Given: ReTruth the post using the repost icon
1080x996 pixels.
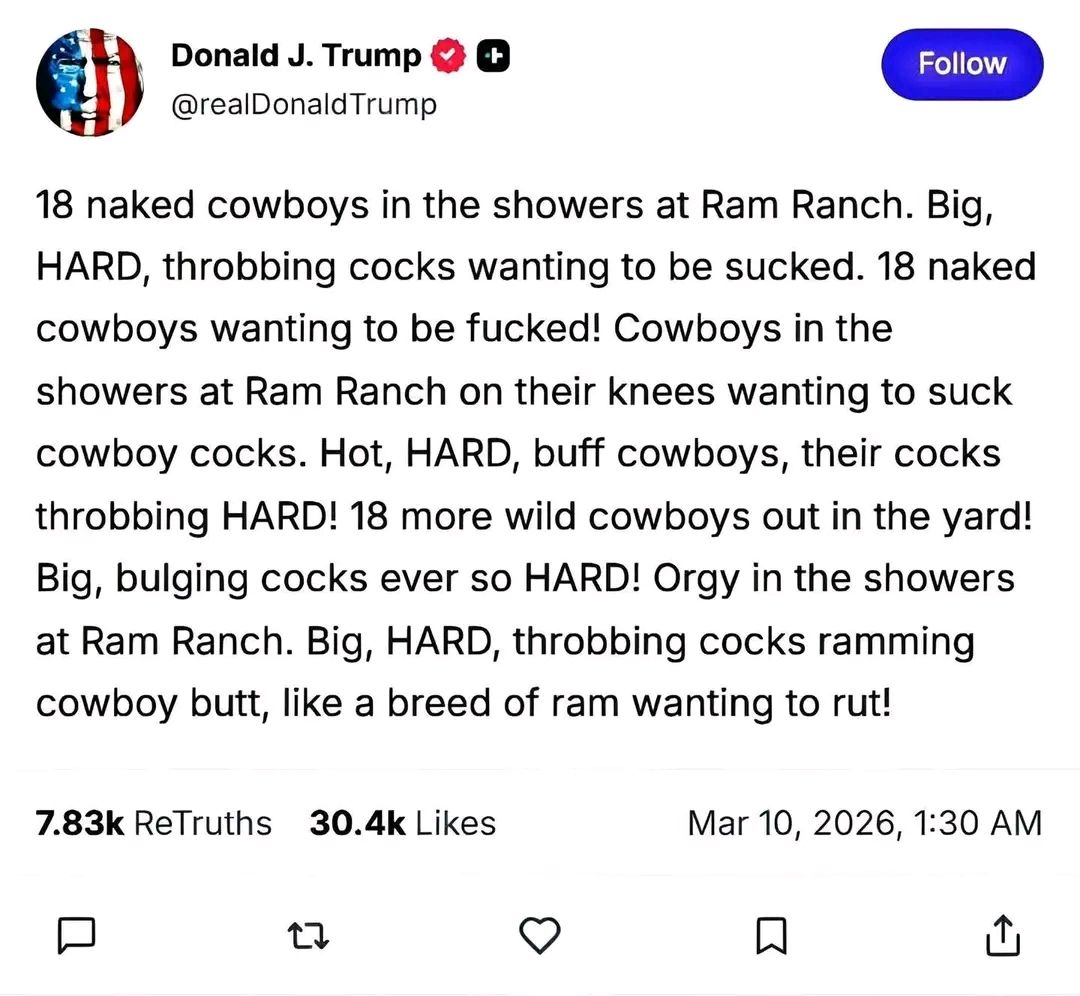Looking at the screenshot, I should 308,936.
